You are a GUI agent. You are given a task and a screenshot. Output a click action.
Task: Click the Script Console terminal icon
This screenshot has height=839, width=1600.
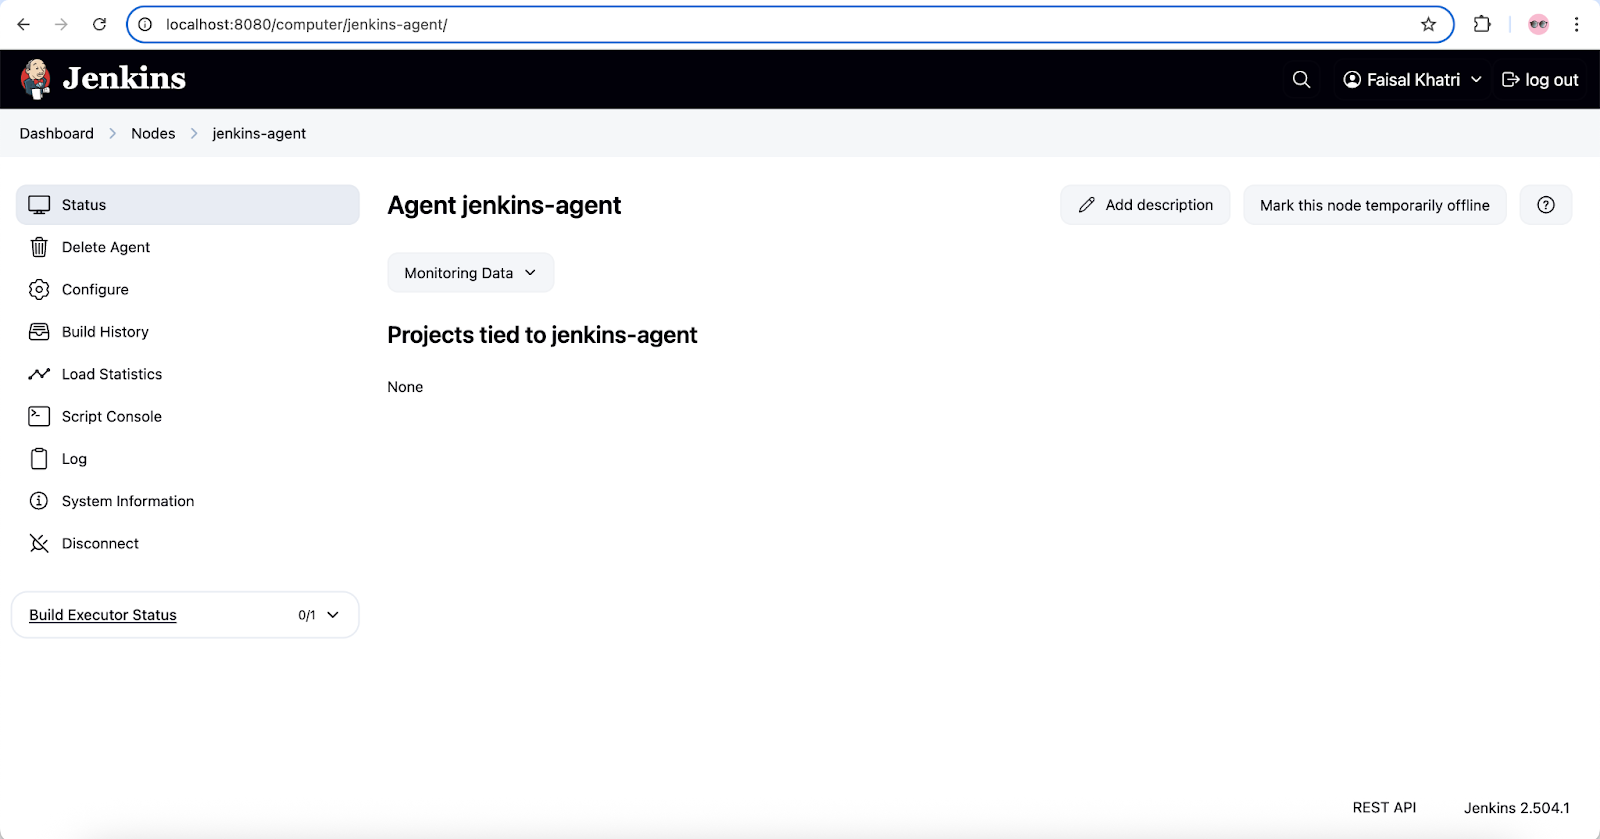(x=39, y=416)
